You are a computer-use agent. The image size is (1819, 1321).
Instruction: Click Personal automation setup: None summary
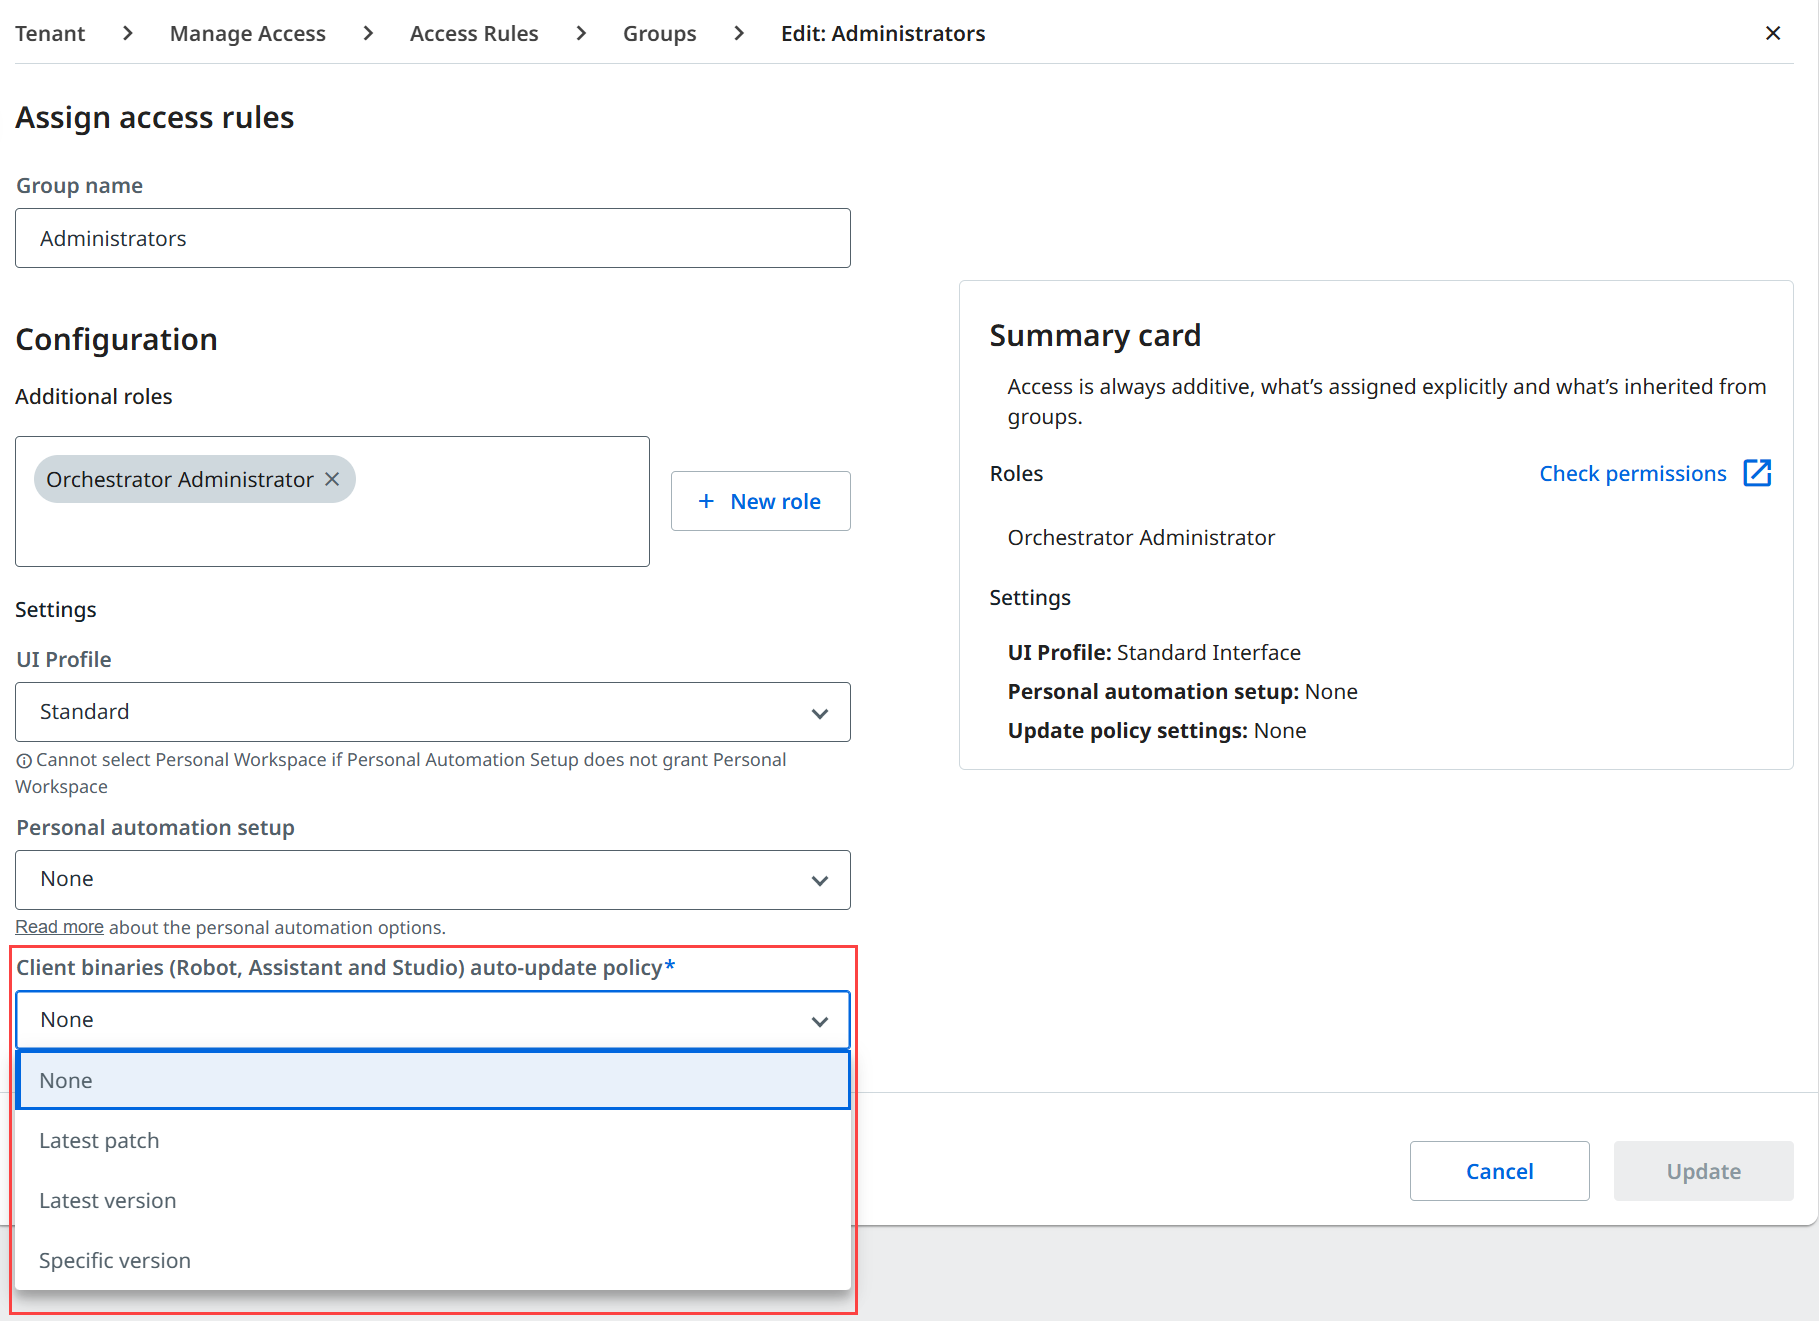pyautogui.click(x=1182, y=691)
